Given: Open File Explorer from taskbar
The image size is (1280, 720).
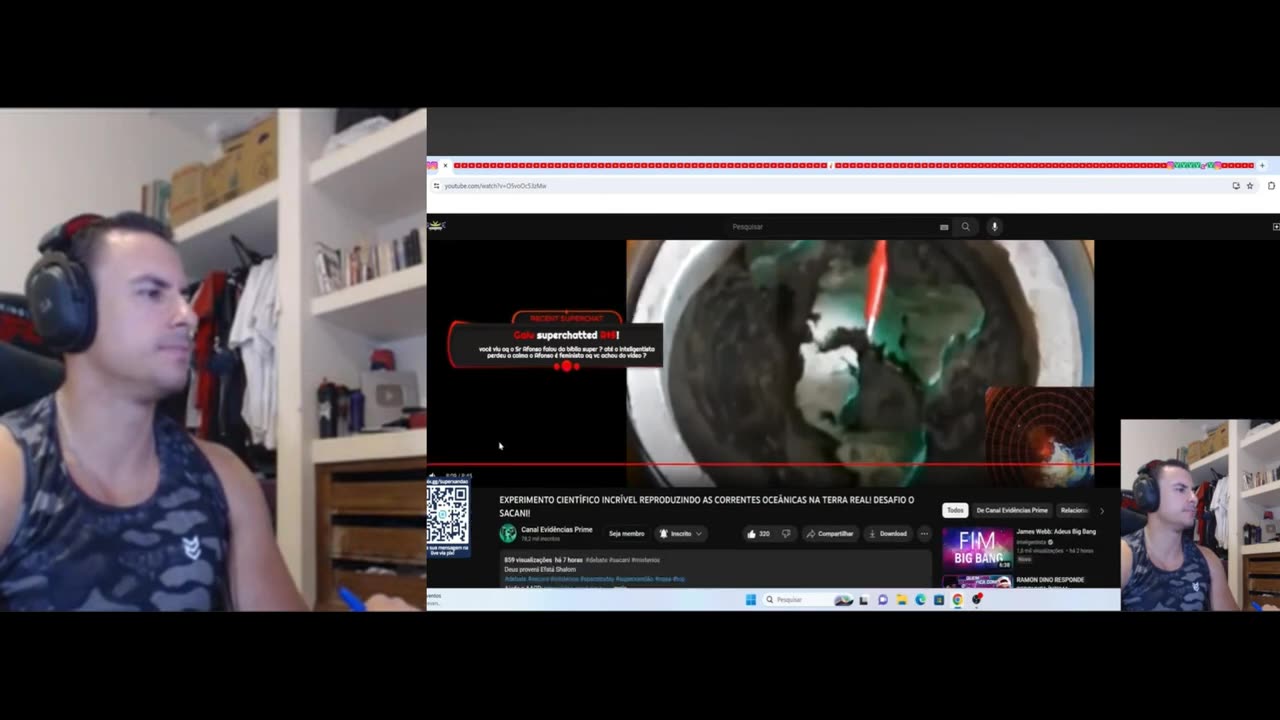Looking at the screenshot, I should coord(901,600).
